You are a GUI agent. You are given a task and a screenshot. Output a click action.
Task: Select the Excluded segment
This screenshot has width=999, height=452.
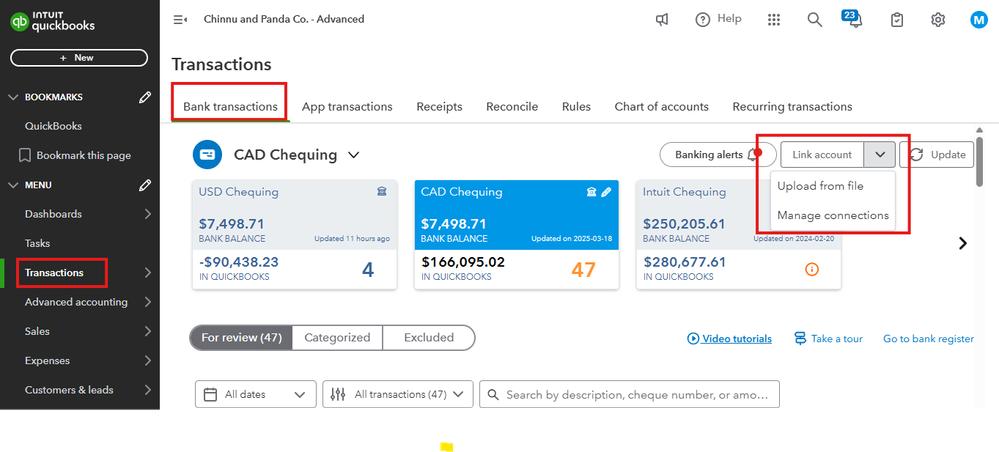click(429, 338)
